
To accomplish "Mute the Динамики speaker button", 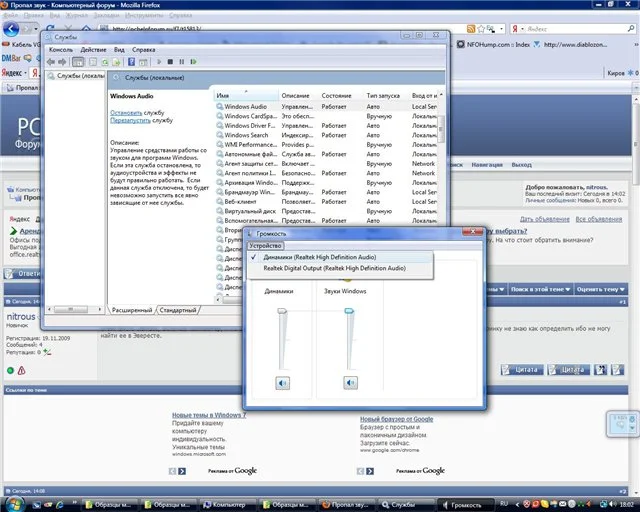I will (282, 383).
